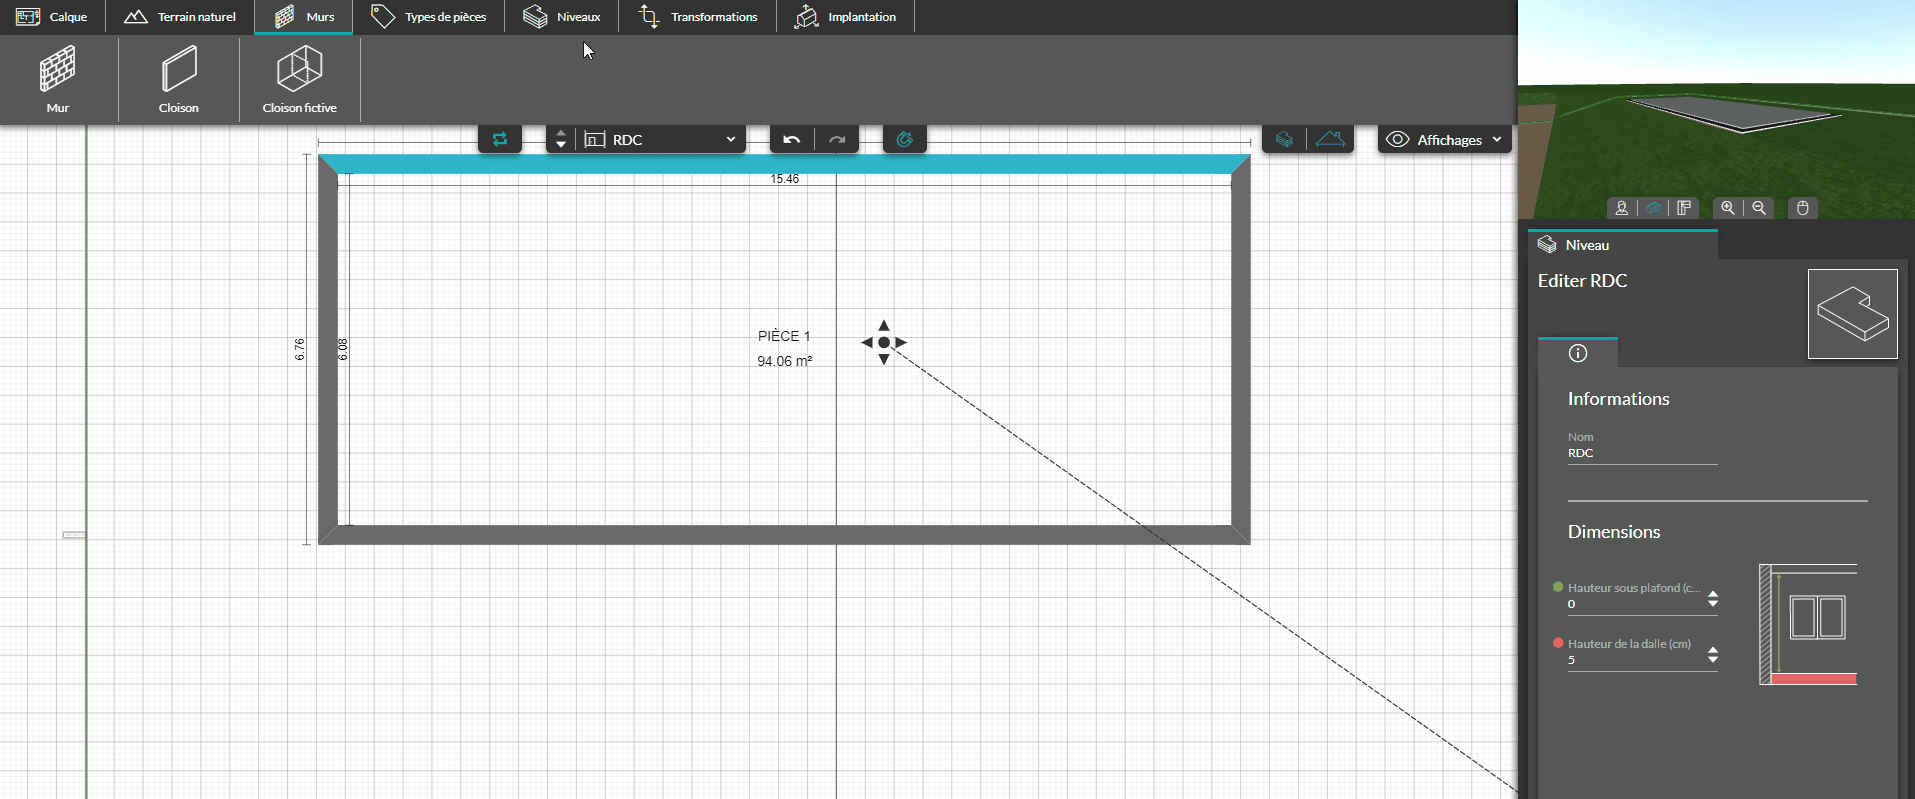Open the Calque tab

52,17
